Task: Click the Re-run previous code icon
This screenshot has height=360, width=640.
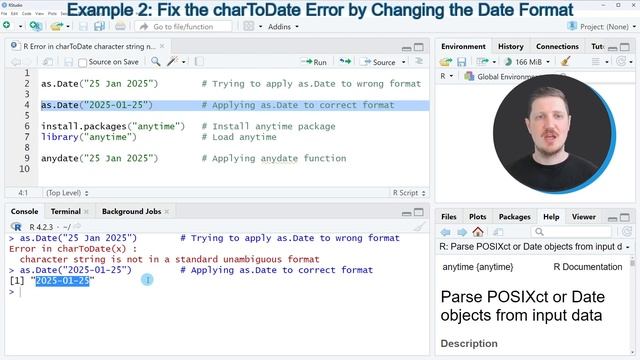Action: click(x=345, y=62)
